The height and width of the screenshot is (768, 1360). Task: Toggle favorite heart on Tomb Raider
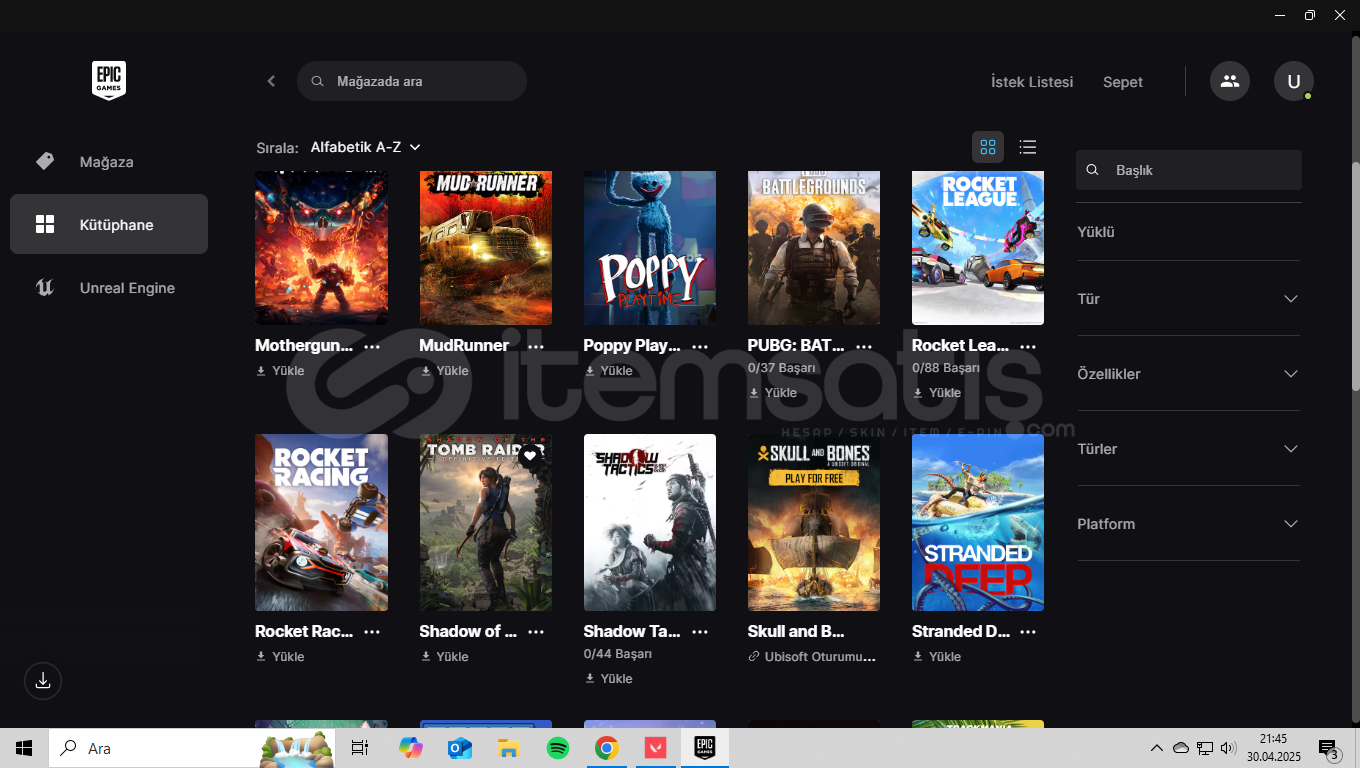[530, 456]
